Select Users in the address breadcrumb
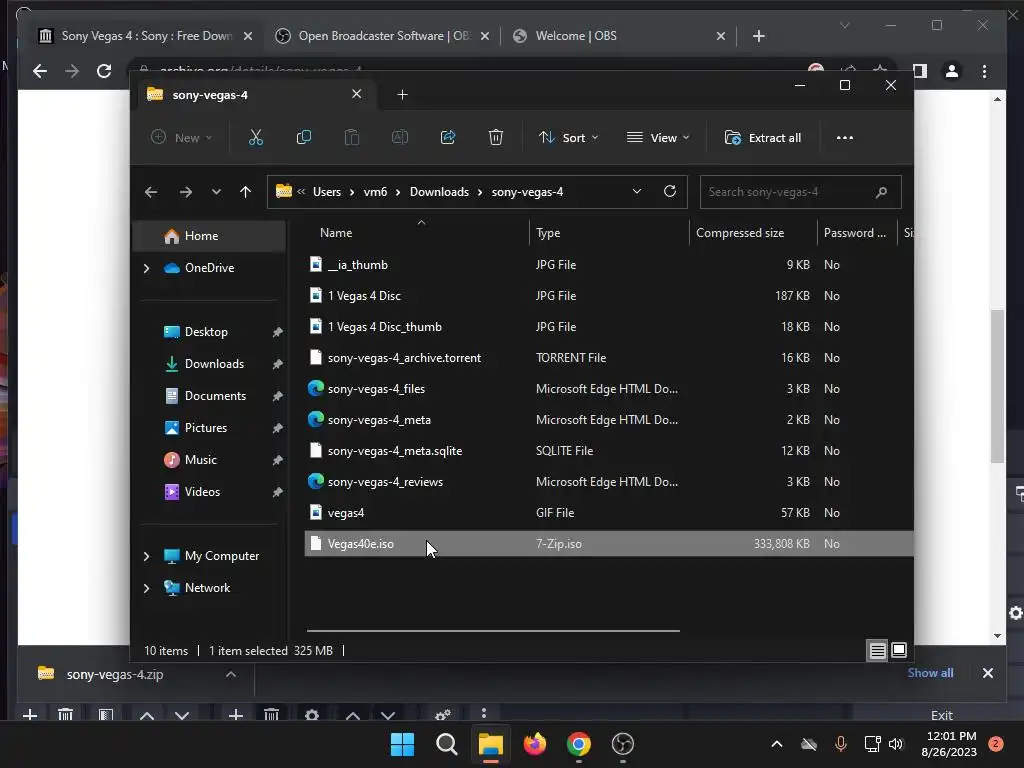This screenshot has height=768, width=1024. tap(327, 192)
